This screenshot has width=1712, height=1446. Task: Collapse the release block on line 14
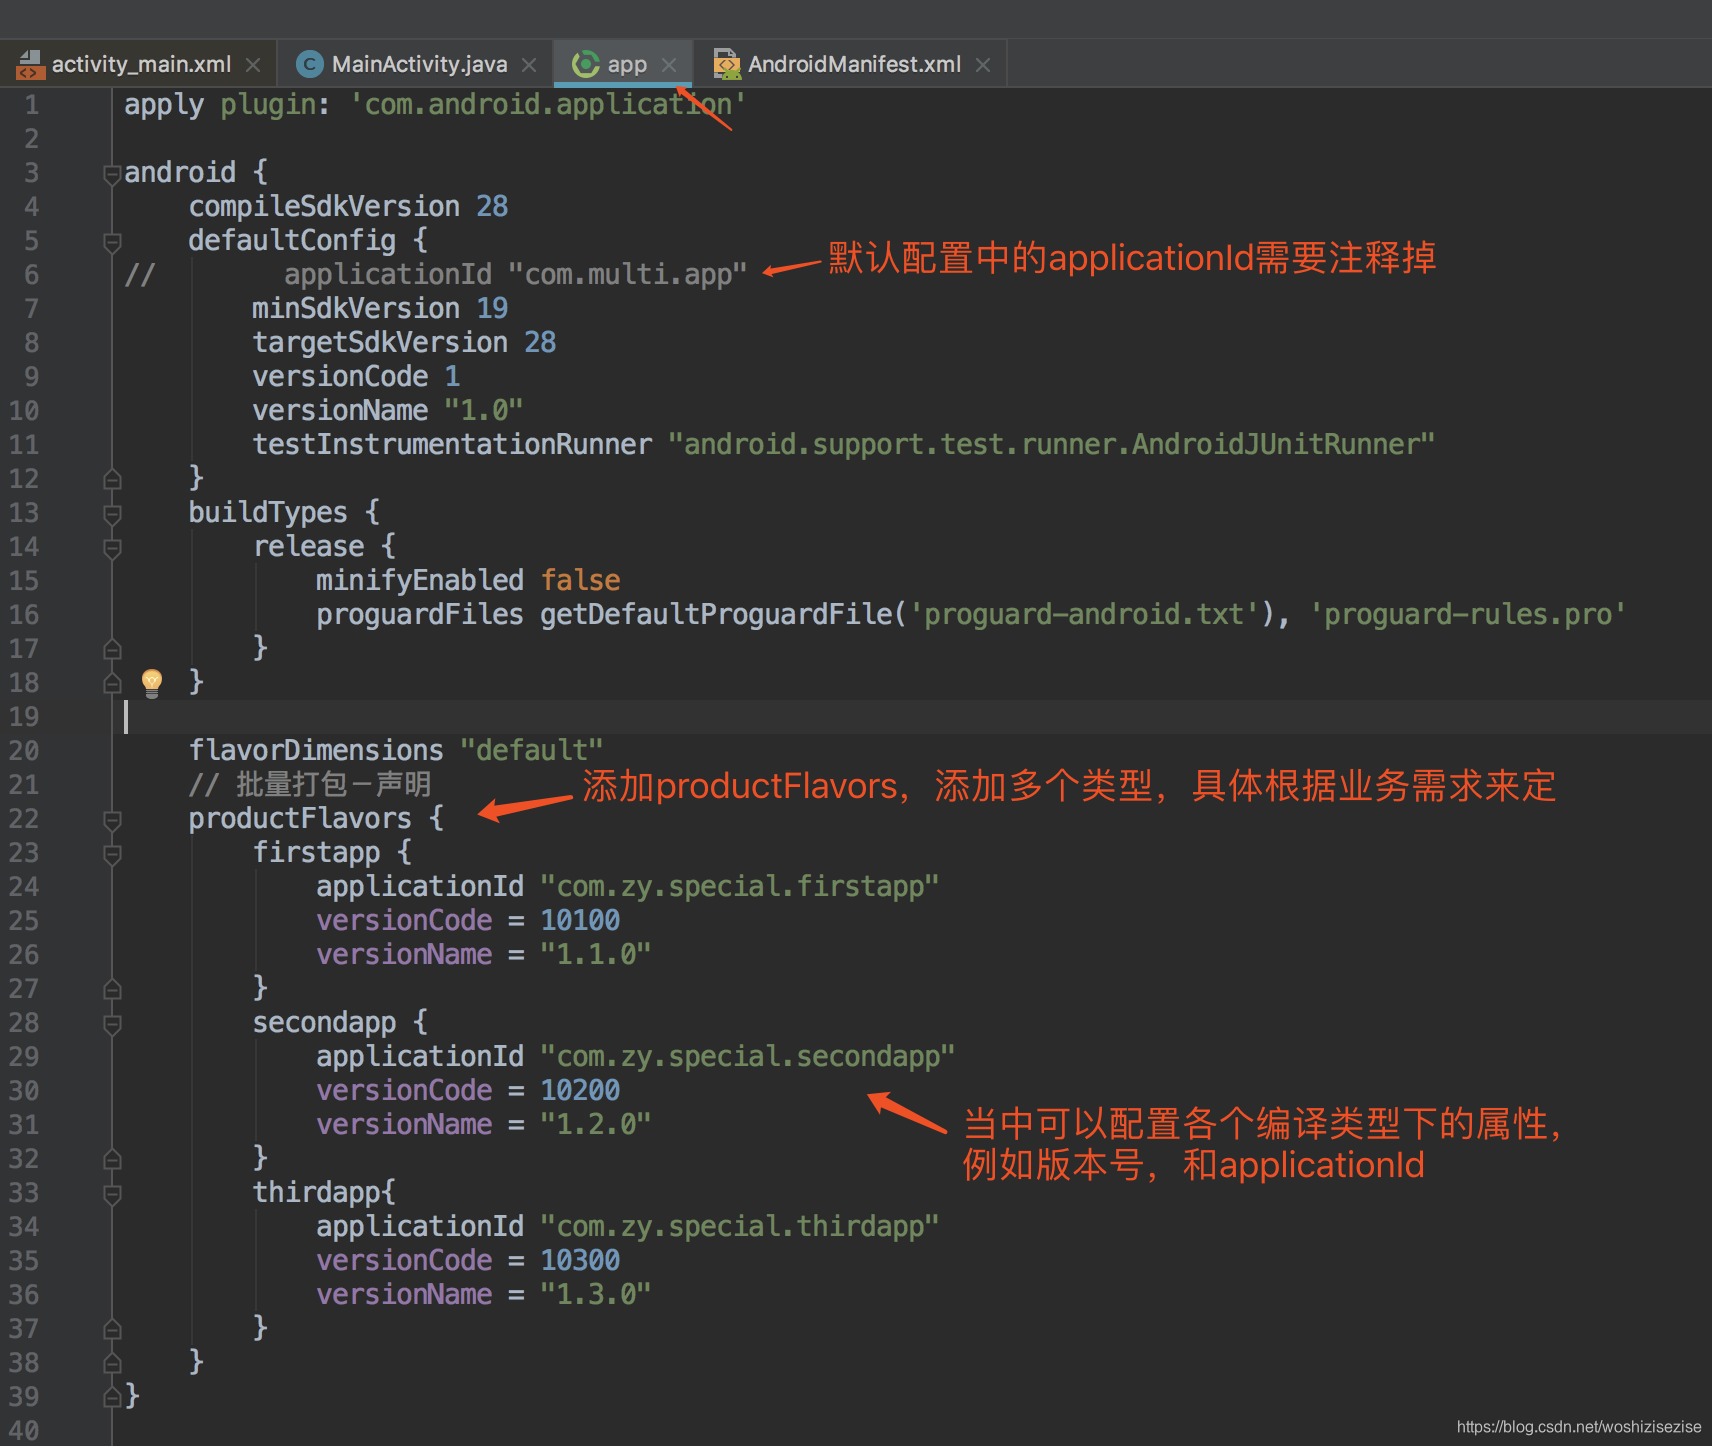tap(112, 548)
